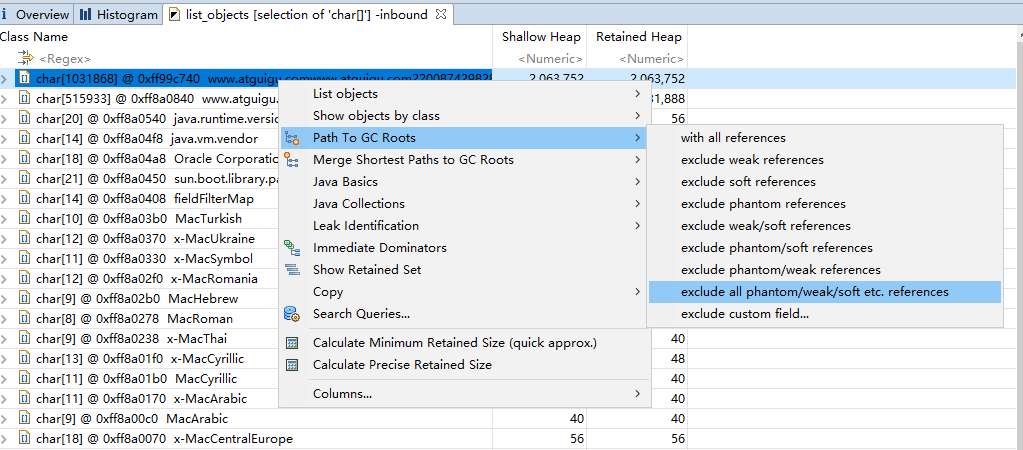Click the array icon for char[515933]
The height and width of the screenshot is (450, 1023).
24,99
